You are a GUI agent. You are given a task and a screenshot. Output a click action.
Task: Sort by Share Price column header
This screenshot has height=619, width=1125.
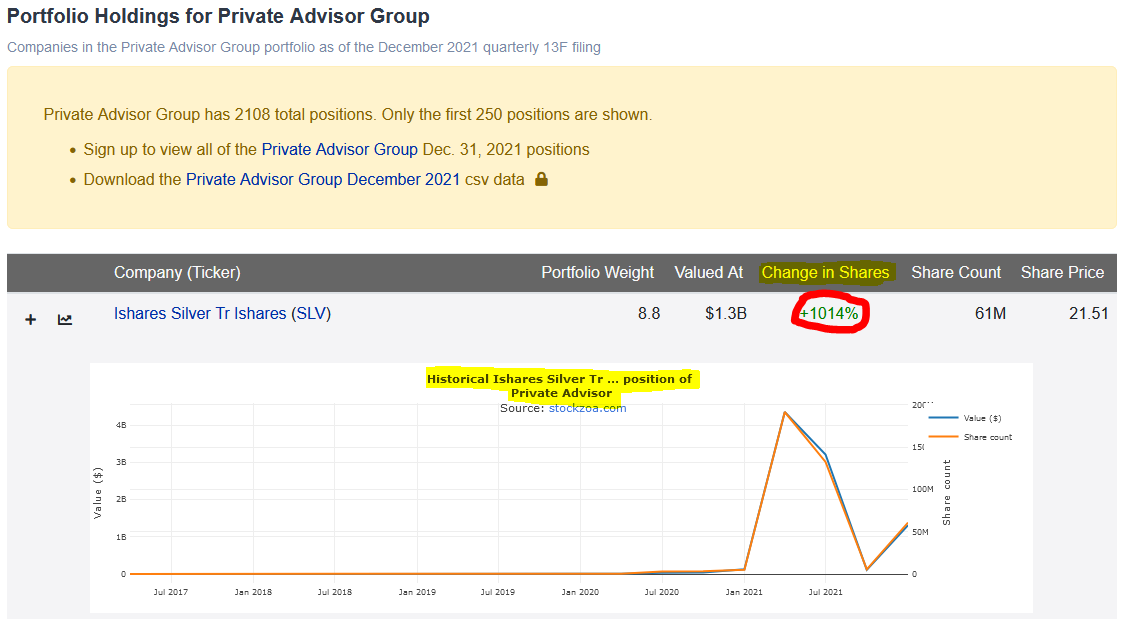click(1063, 273)
